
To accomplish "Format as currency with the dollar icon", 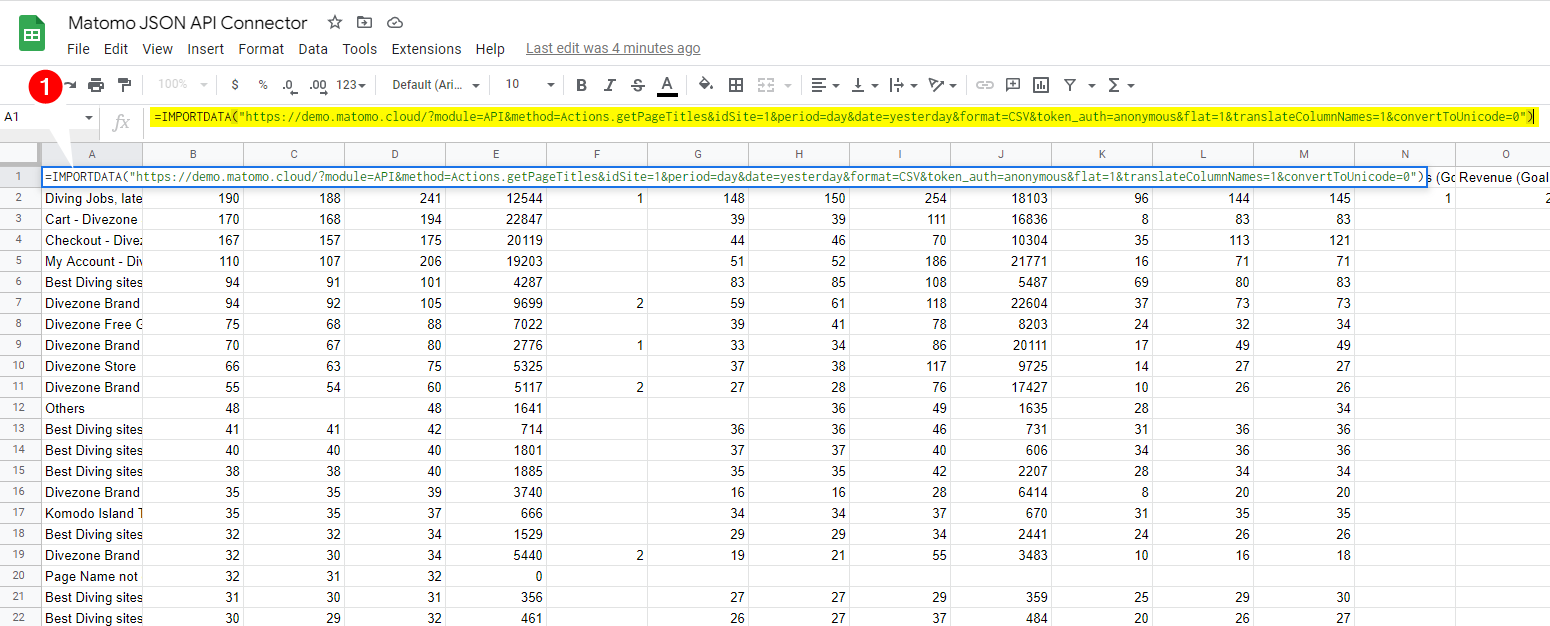I will (x=235, y=85).
